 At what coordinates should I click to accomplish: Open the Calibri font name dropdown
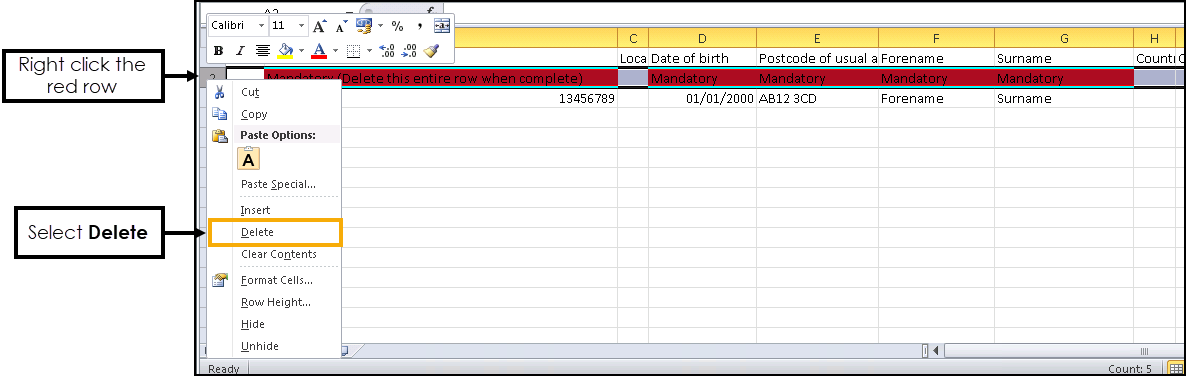262,26
